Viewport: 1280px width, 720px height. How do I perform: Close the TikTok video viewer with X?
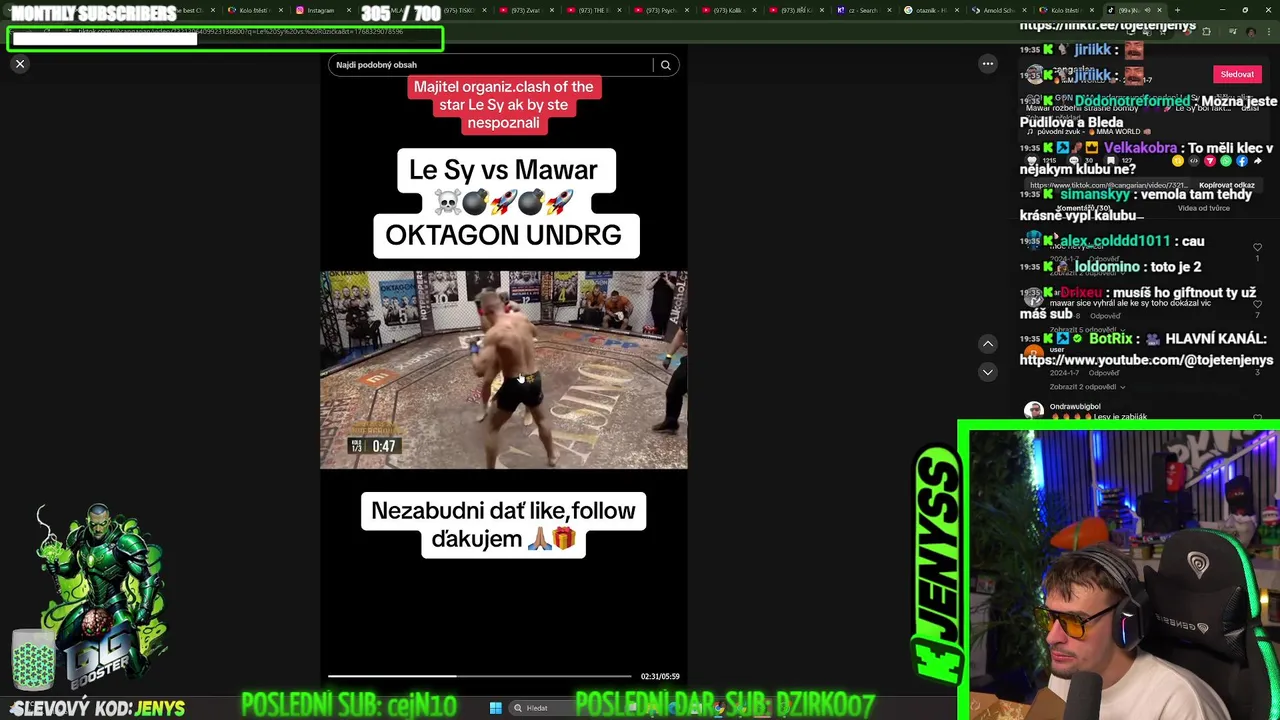[x=19, y=64]
